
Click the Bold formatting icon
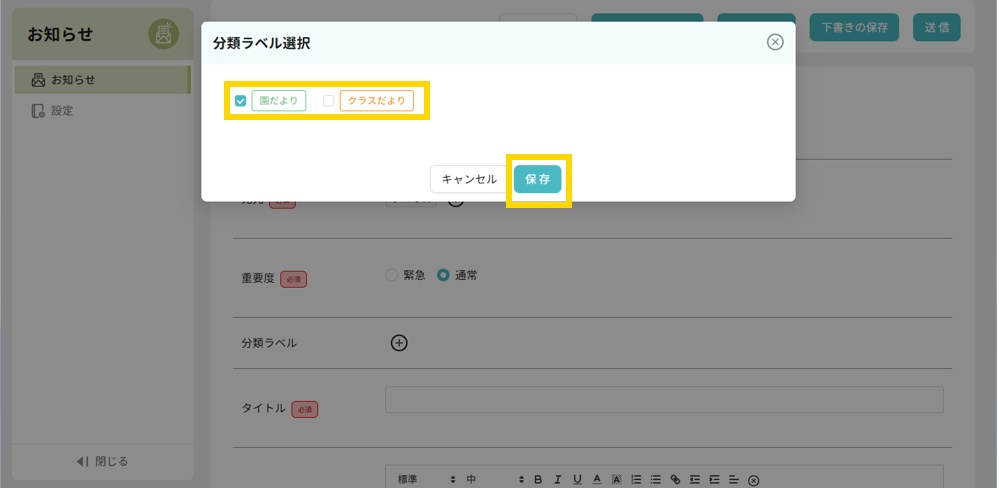(538, 480)
